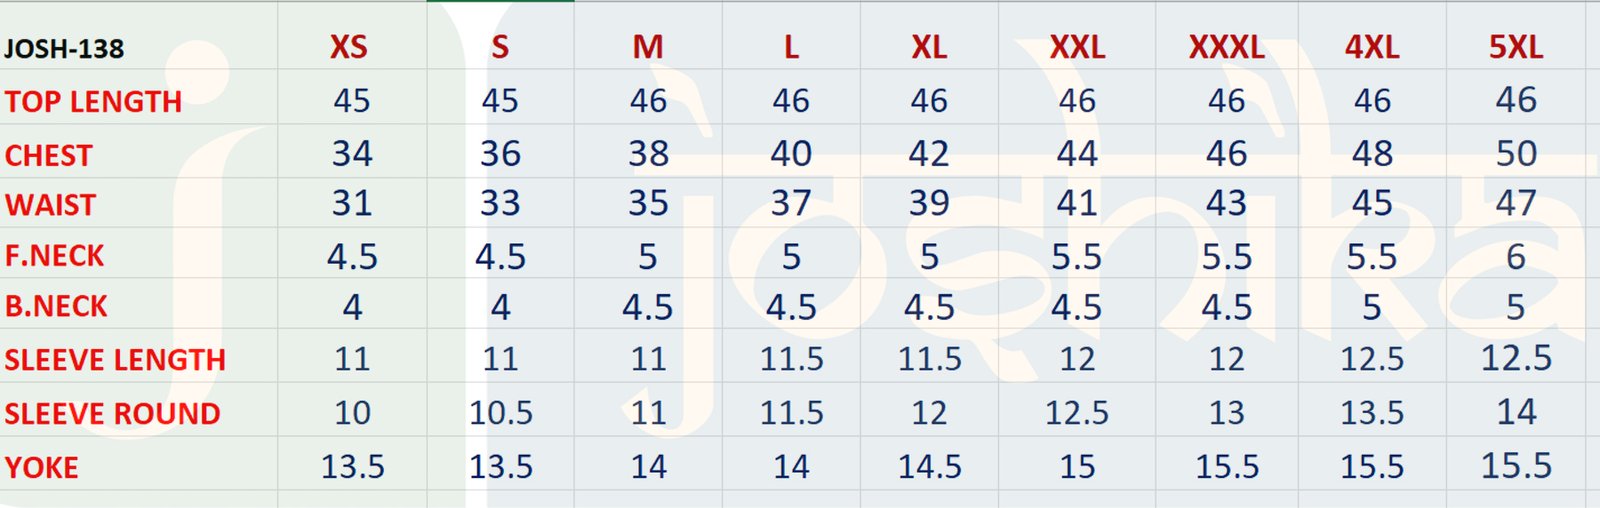This screenshot has width=1600, height=508.
Task: Select the top length value for XS
Action: pyautogui.click(x=352, y=101)
